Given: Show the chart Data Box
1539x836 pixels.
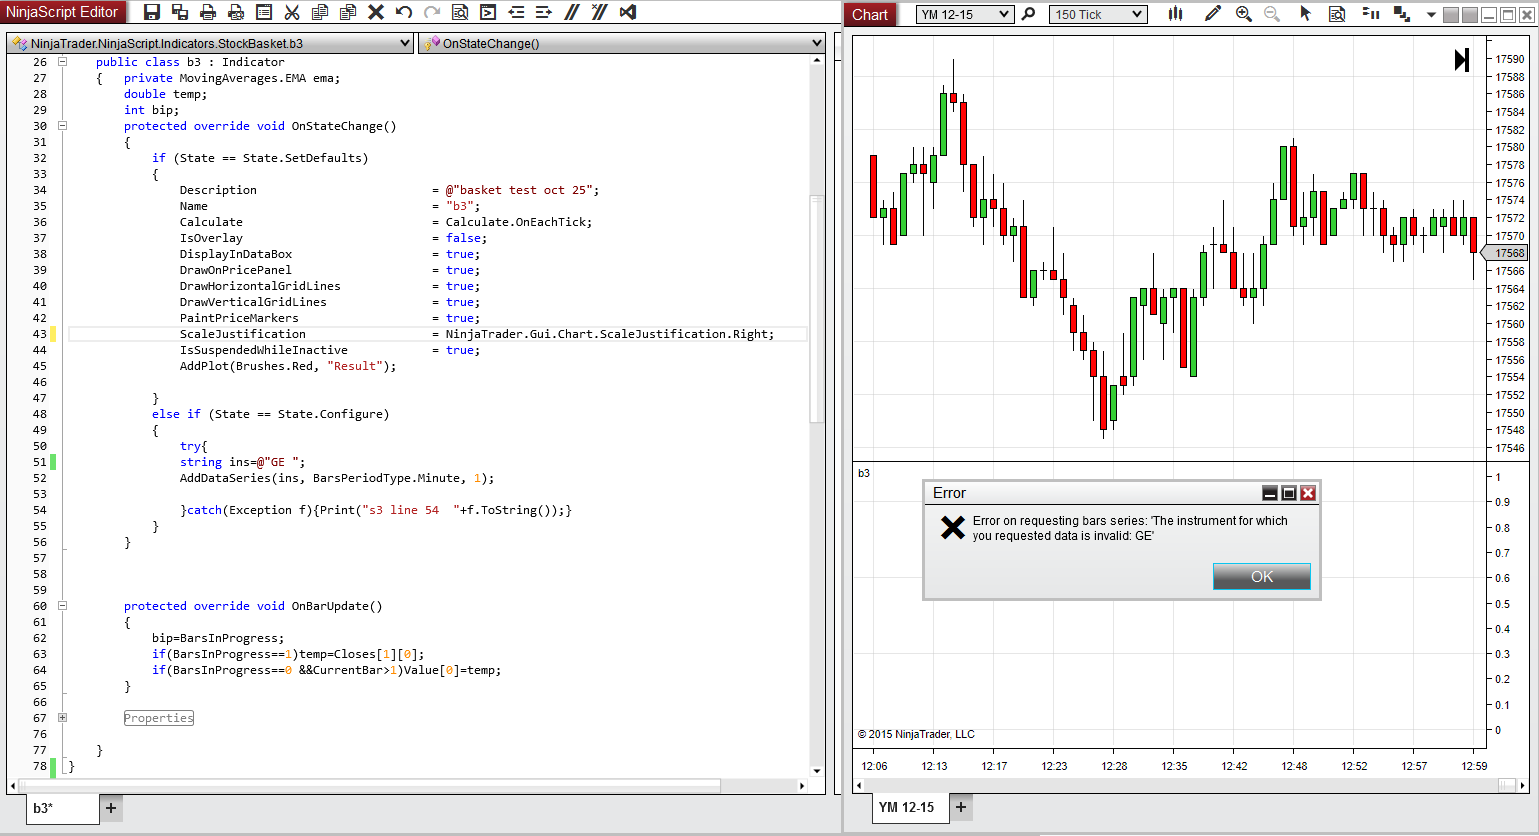Looking at the screenshot, I should tap(1337, 14).
